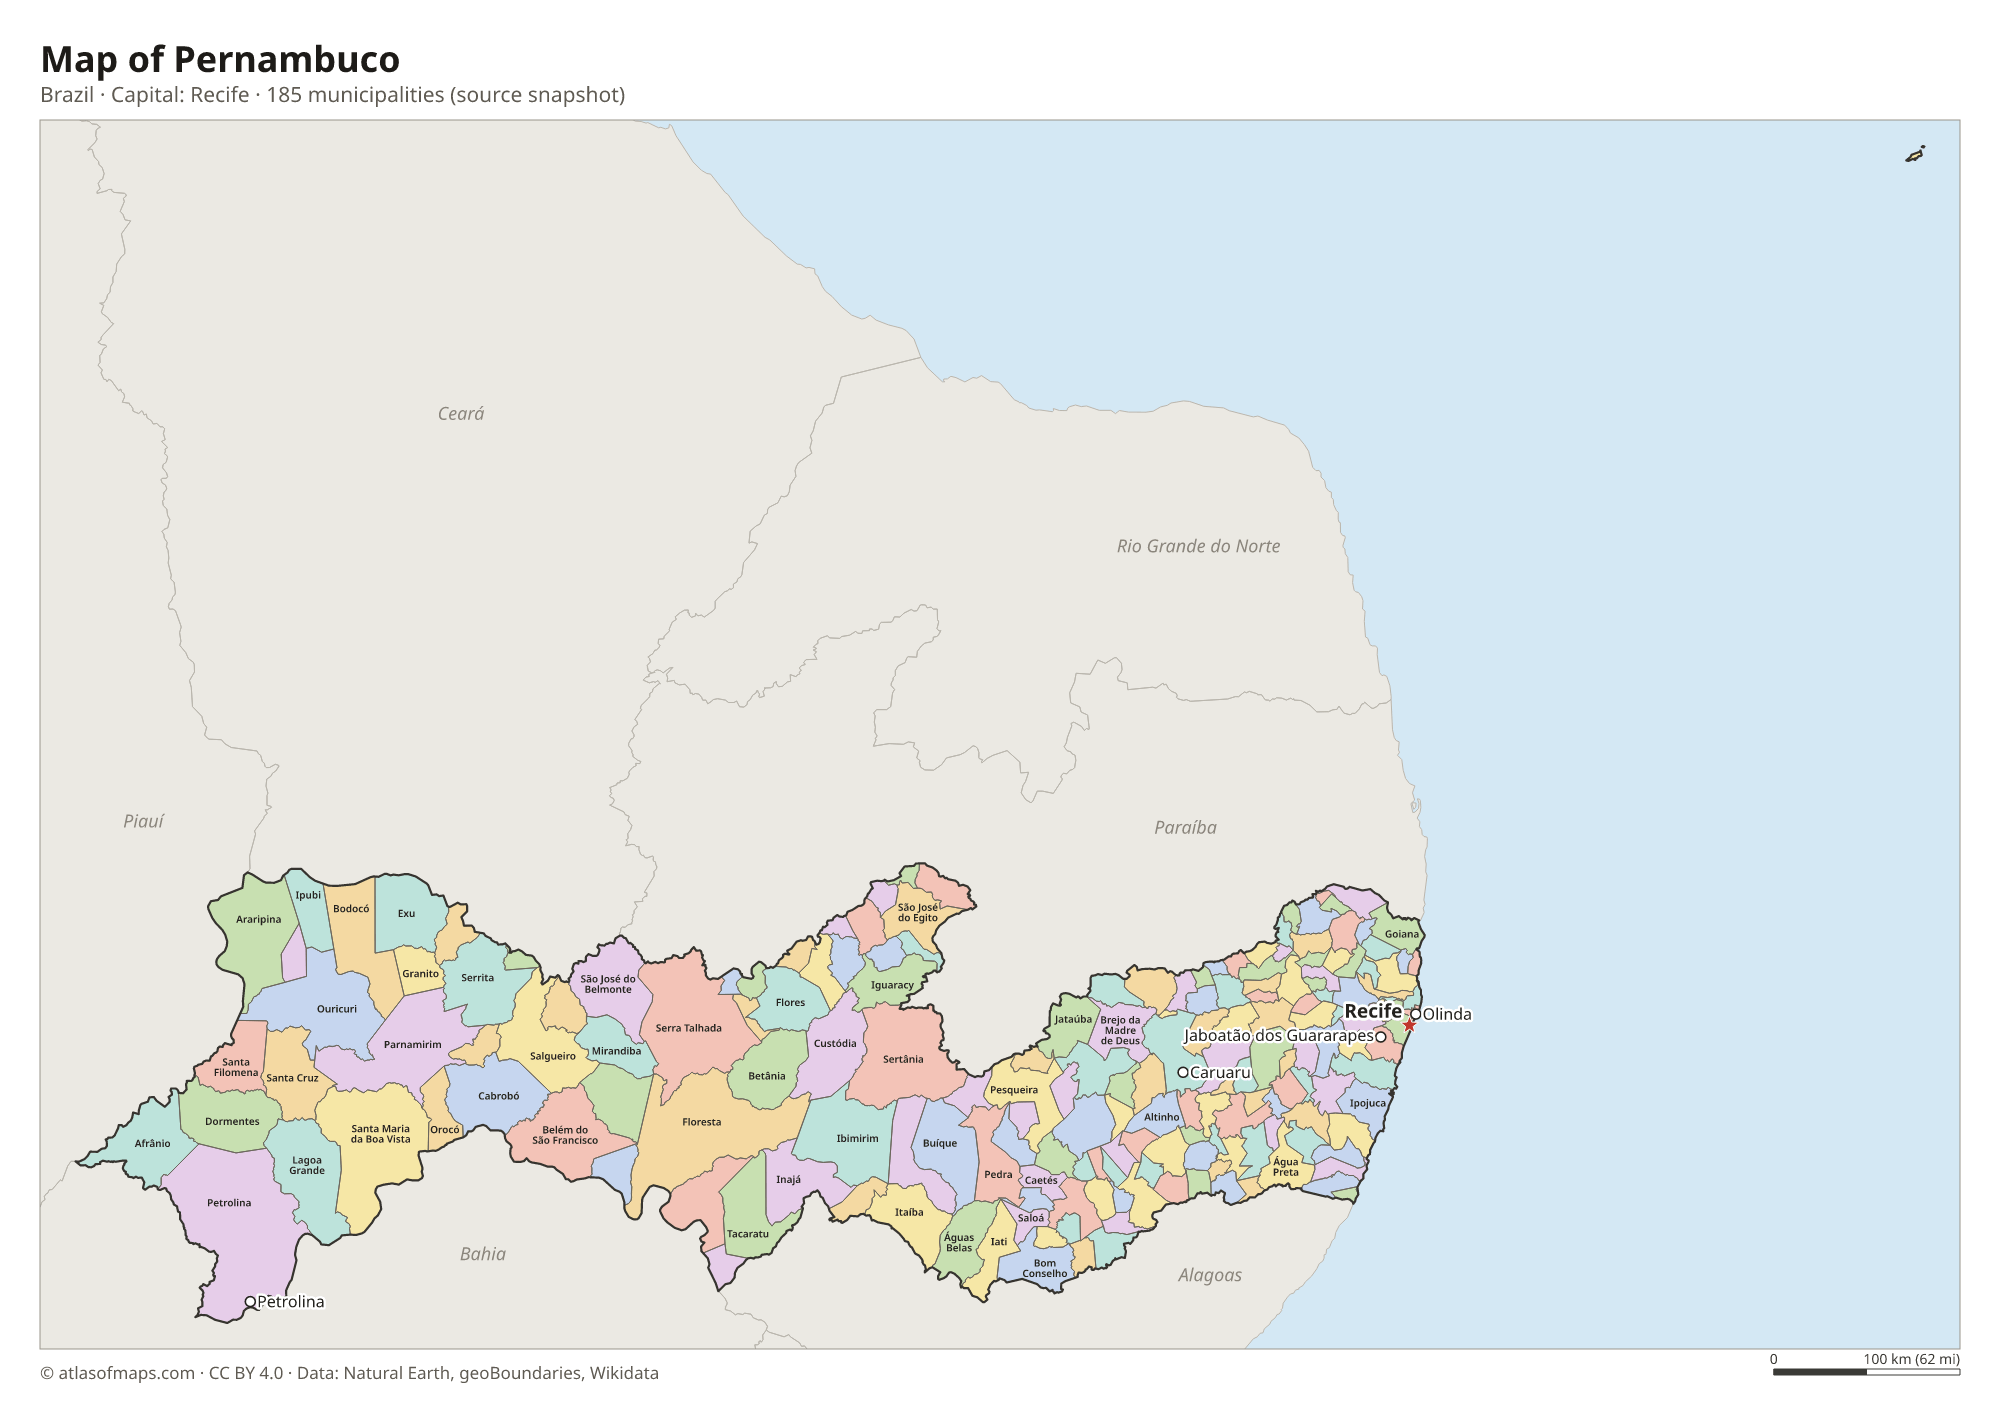This screenshot has width=2000, height=1413.
Task: Click the Rio Grande do Norte label
Action: pos(1198,546)
